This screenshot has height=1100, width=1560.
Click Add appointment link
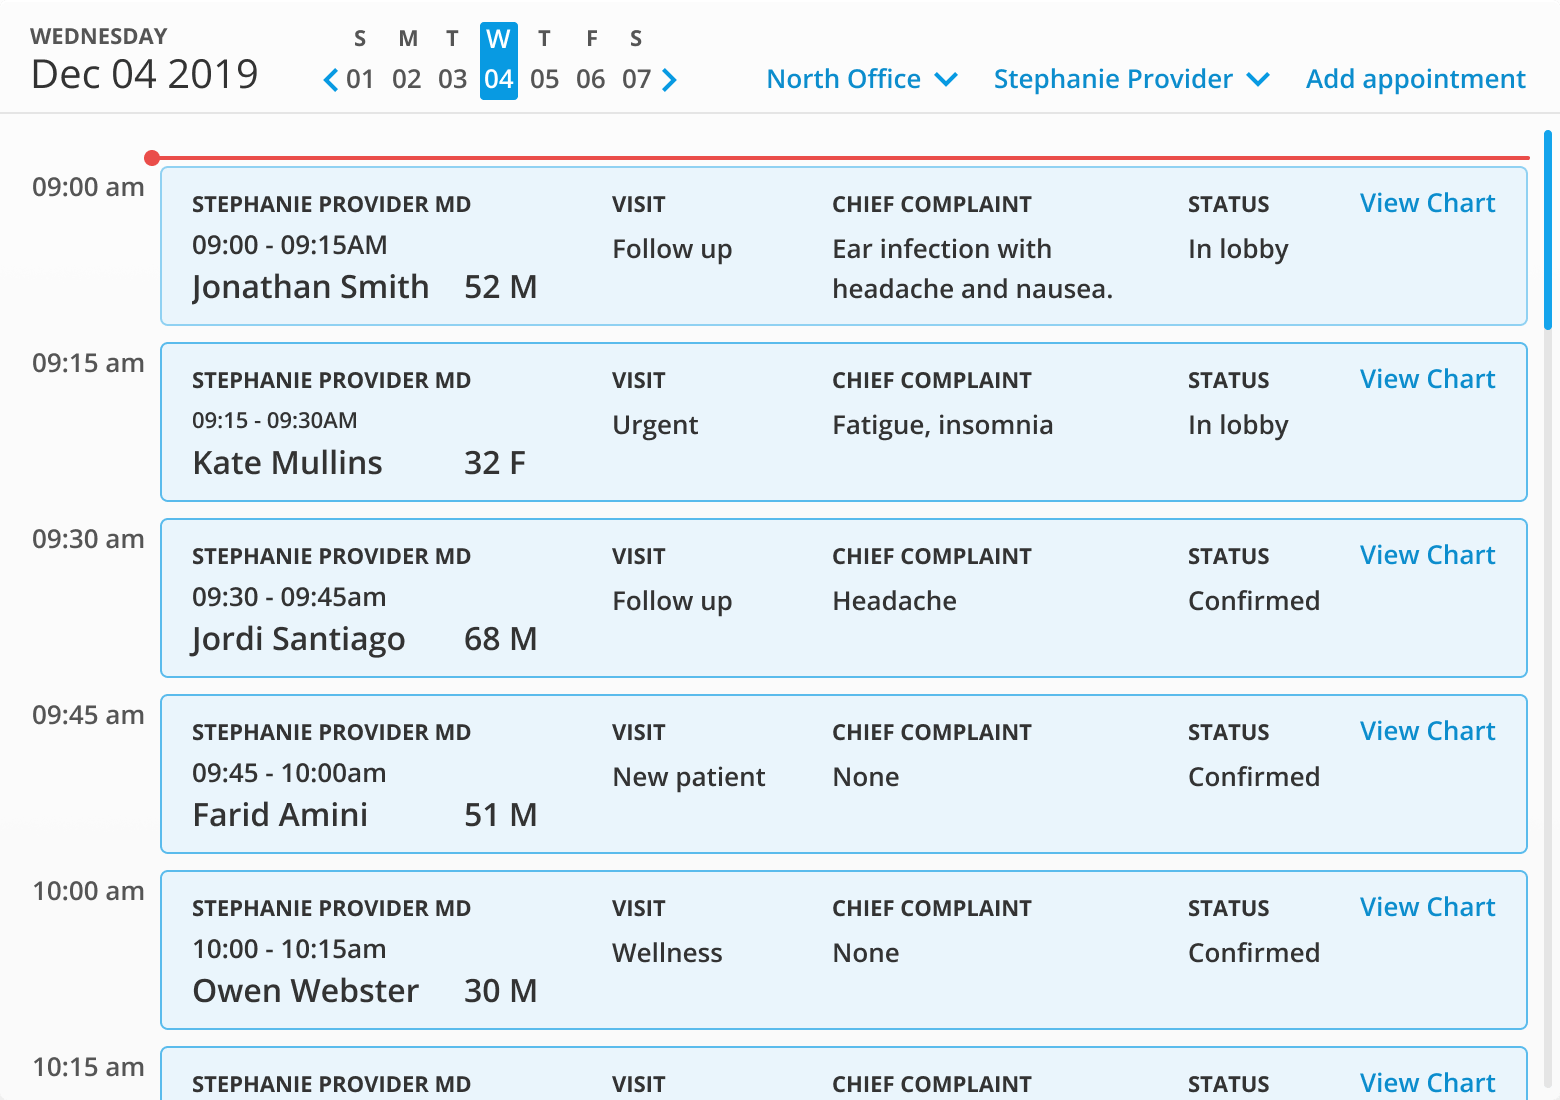coord(1415,79)
